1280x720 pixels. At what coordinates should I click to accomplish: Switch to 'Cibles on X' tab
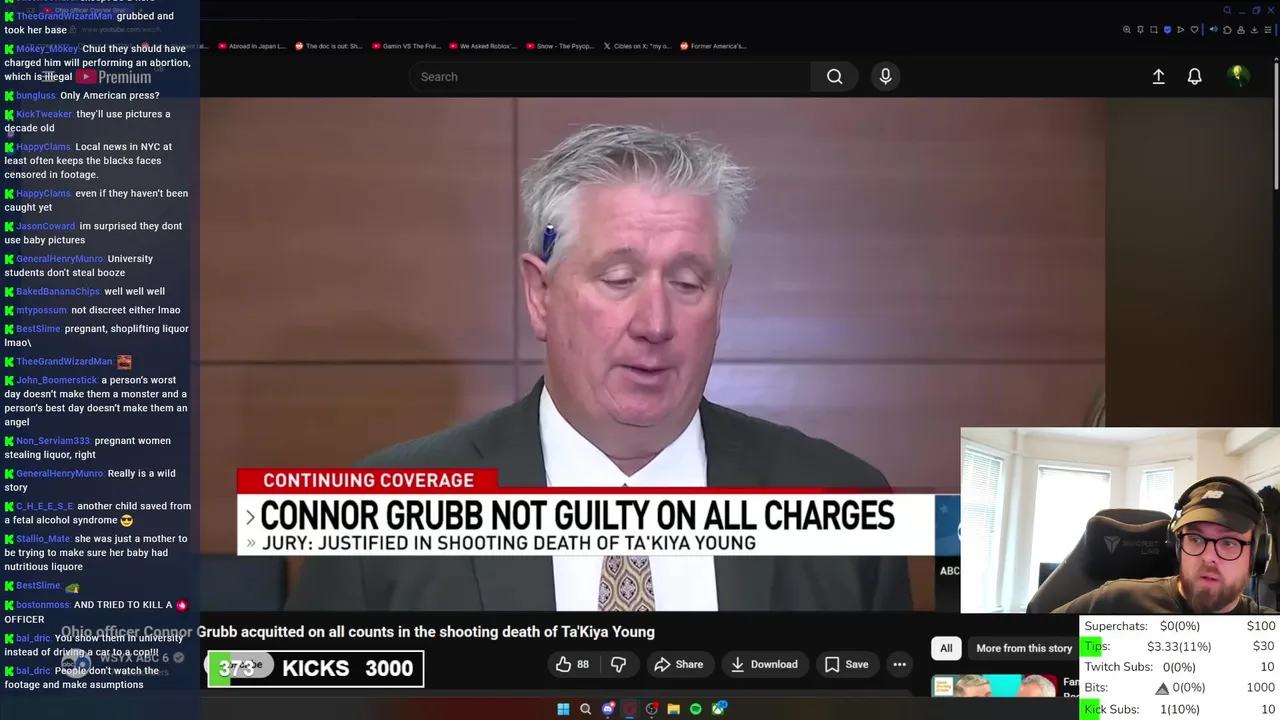(638, 46)
